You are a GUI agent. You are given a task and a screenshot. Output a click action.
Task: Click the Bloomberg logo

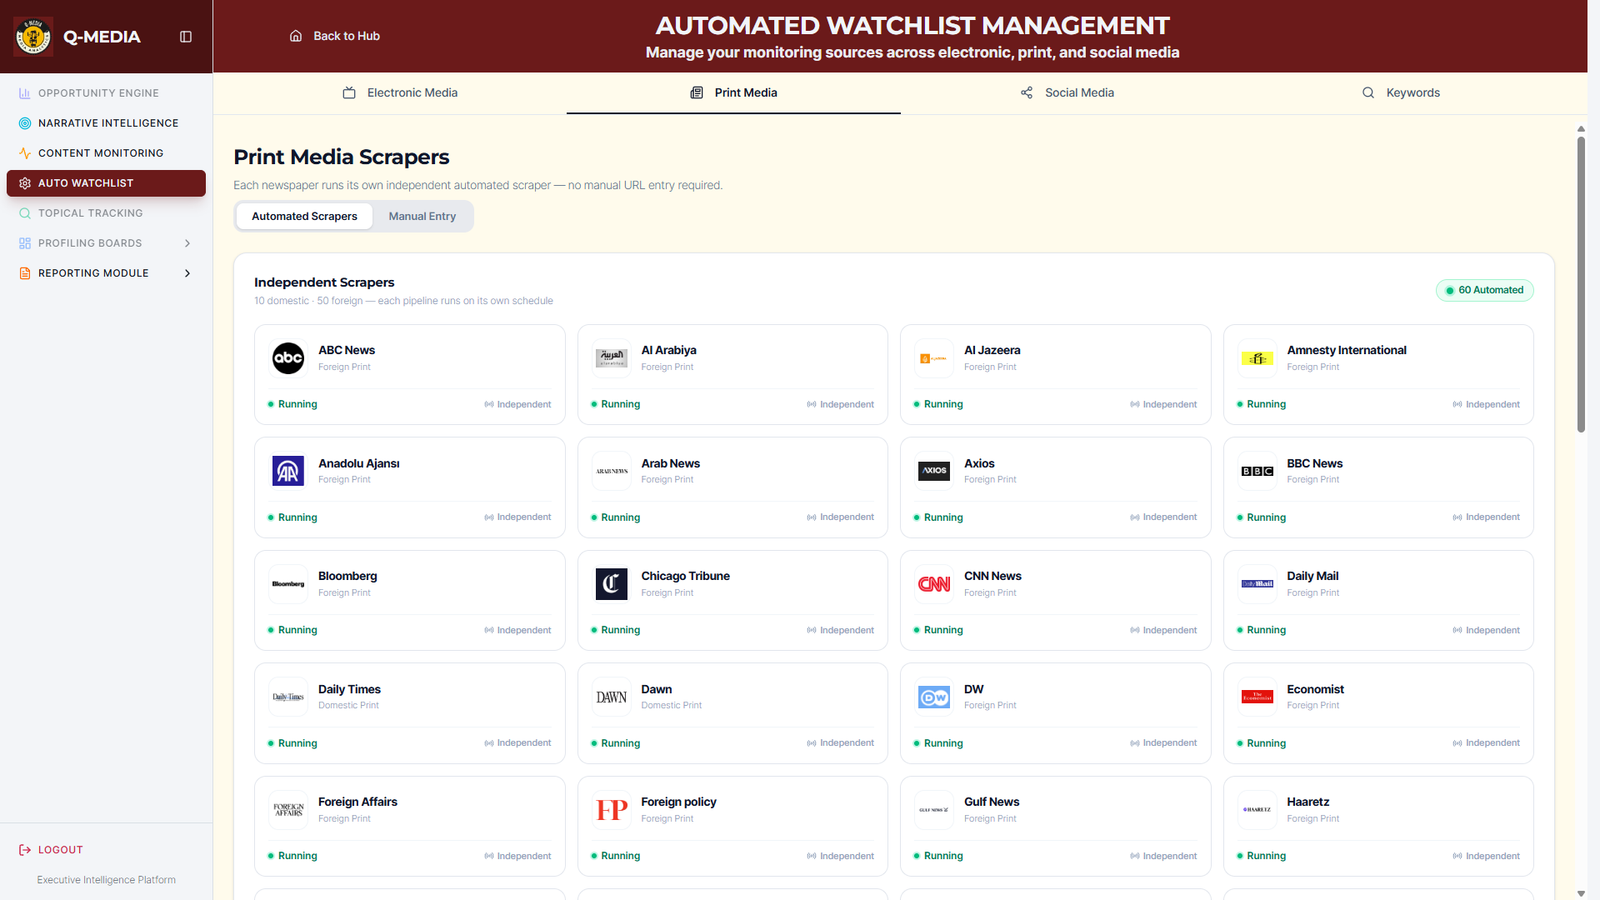288,584
